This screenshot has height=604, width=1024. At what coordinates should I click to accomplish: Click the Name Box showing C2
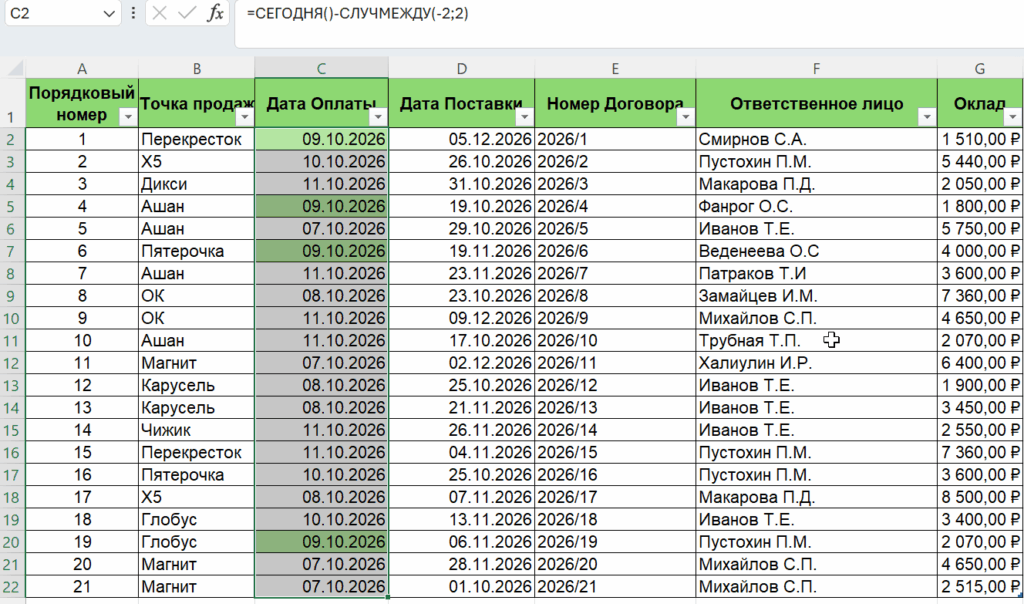pyautogui.click(x=62, y=14)
